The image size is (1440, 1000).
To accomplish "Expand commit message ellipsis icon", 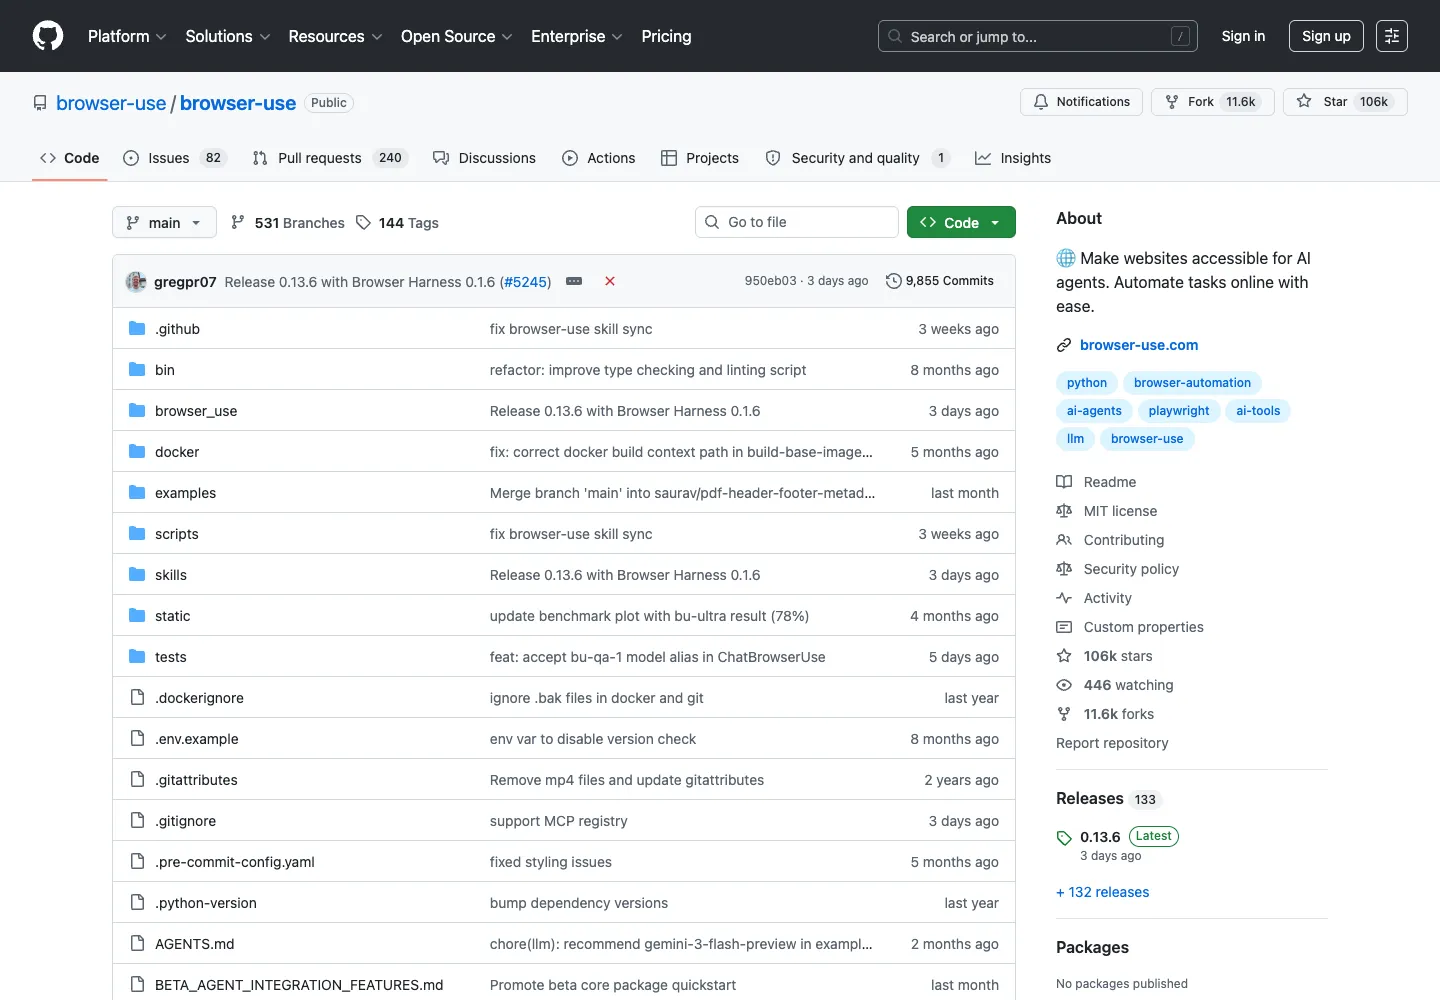I will coord(574,281).
